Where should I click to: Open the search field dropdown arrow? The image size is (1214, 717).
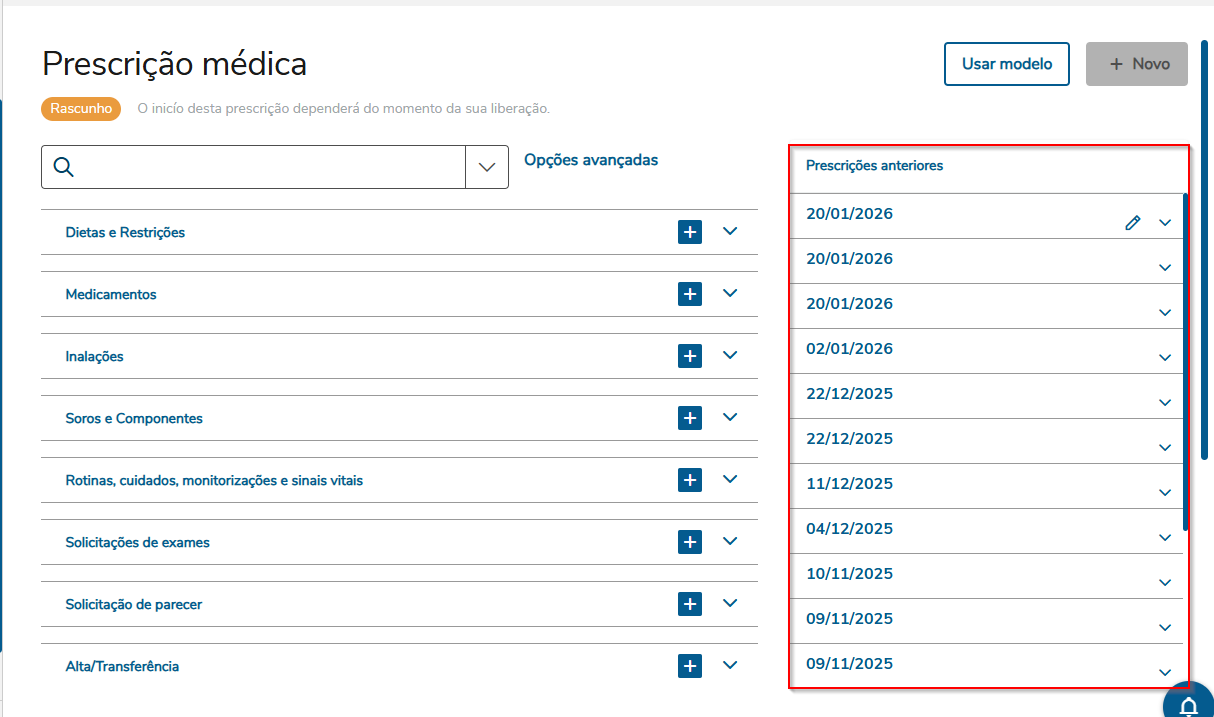click(487, 167)
